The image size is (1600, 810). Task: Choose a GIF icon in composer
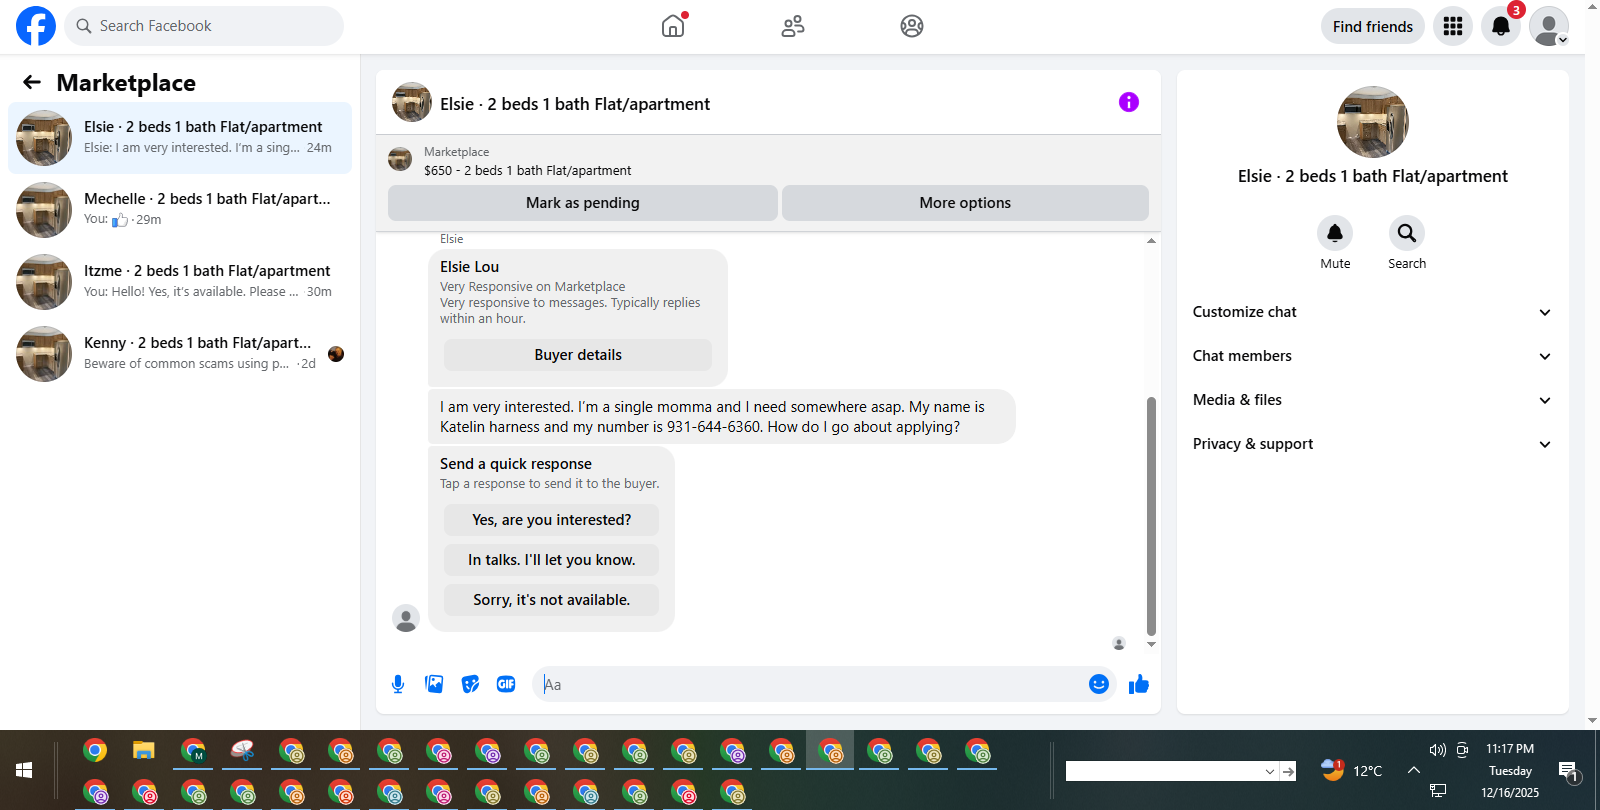coord(506,684)
